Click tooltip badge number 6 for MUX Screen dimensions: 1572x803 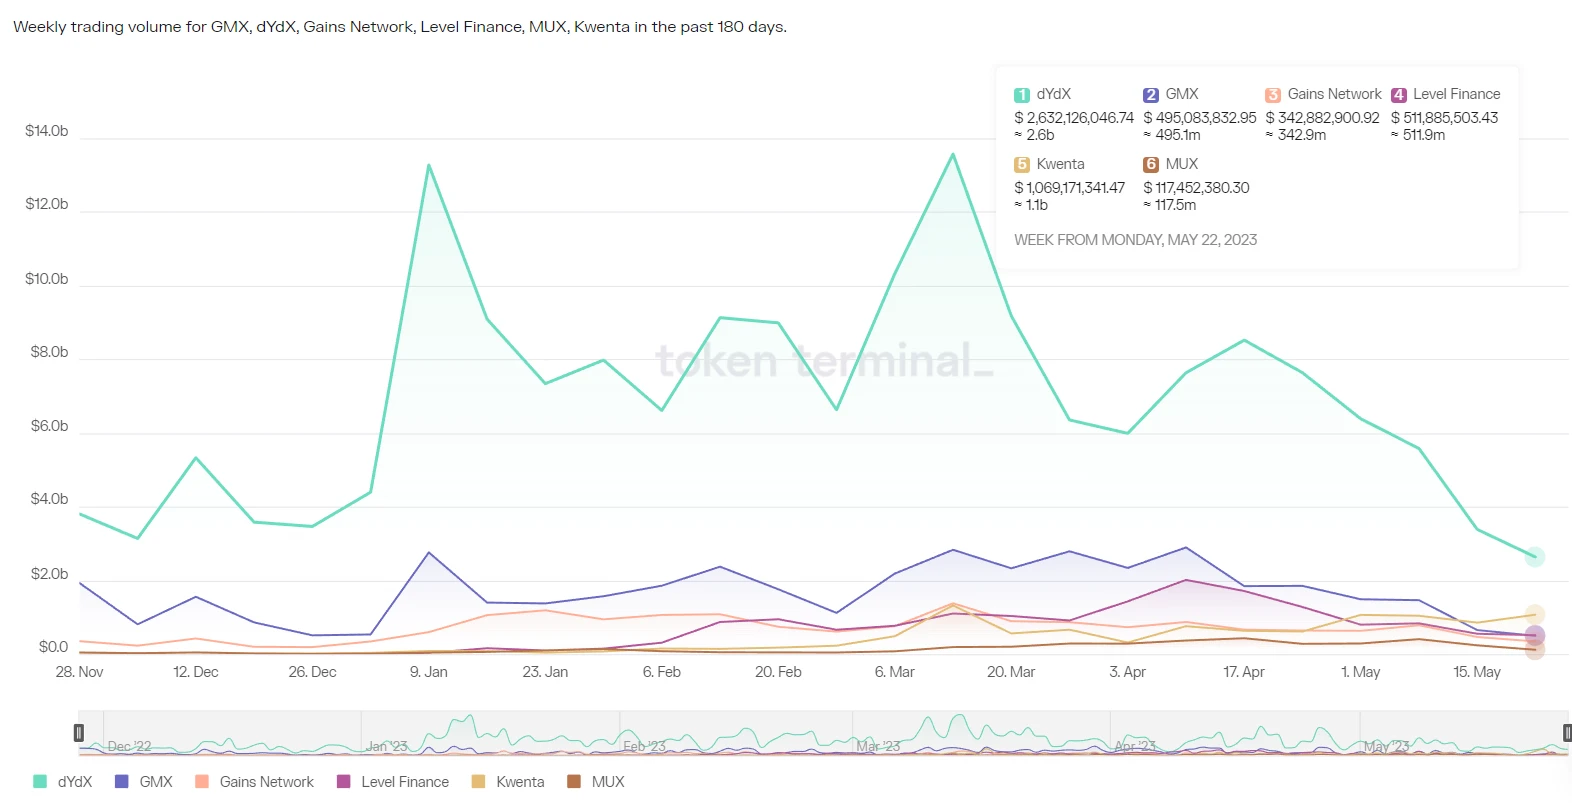click(x=1151, y=165)
